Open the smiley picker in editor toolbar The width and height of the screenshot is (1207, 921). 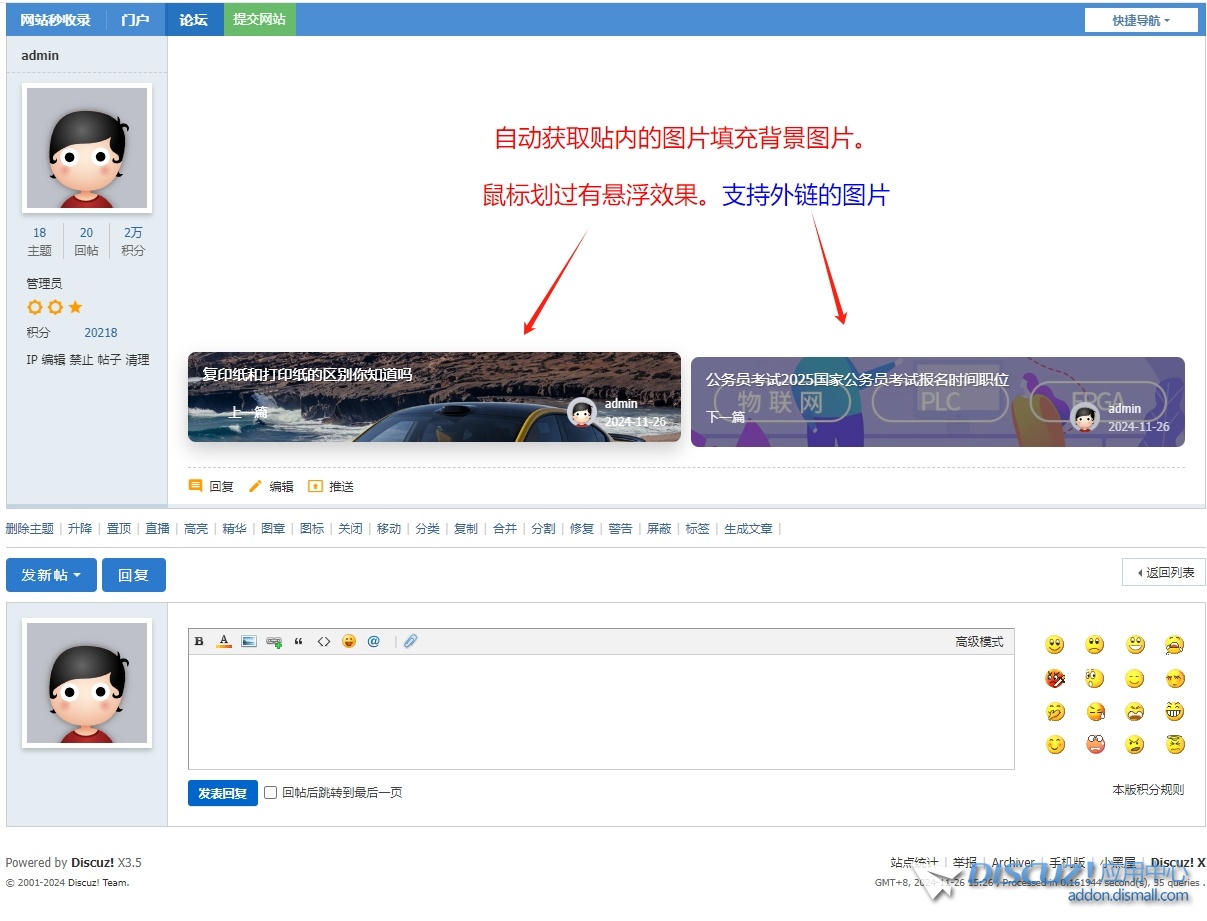click(349, 642)
